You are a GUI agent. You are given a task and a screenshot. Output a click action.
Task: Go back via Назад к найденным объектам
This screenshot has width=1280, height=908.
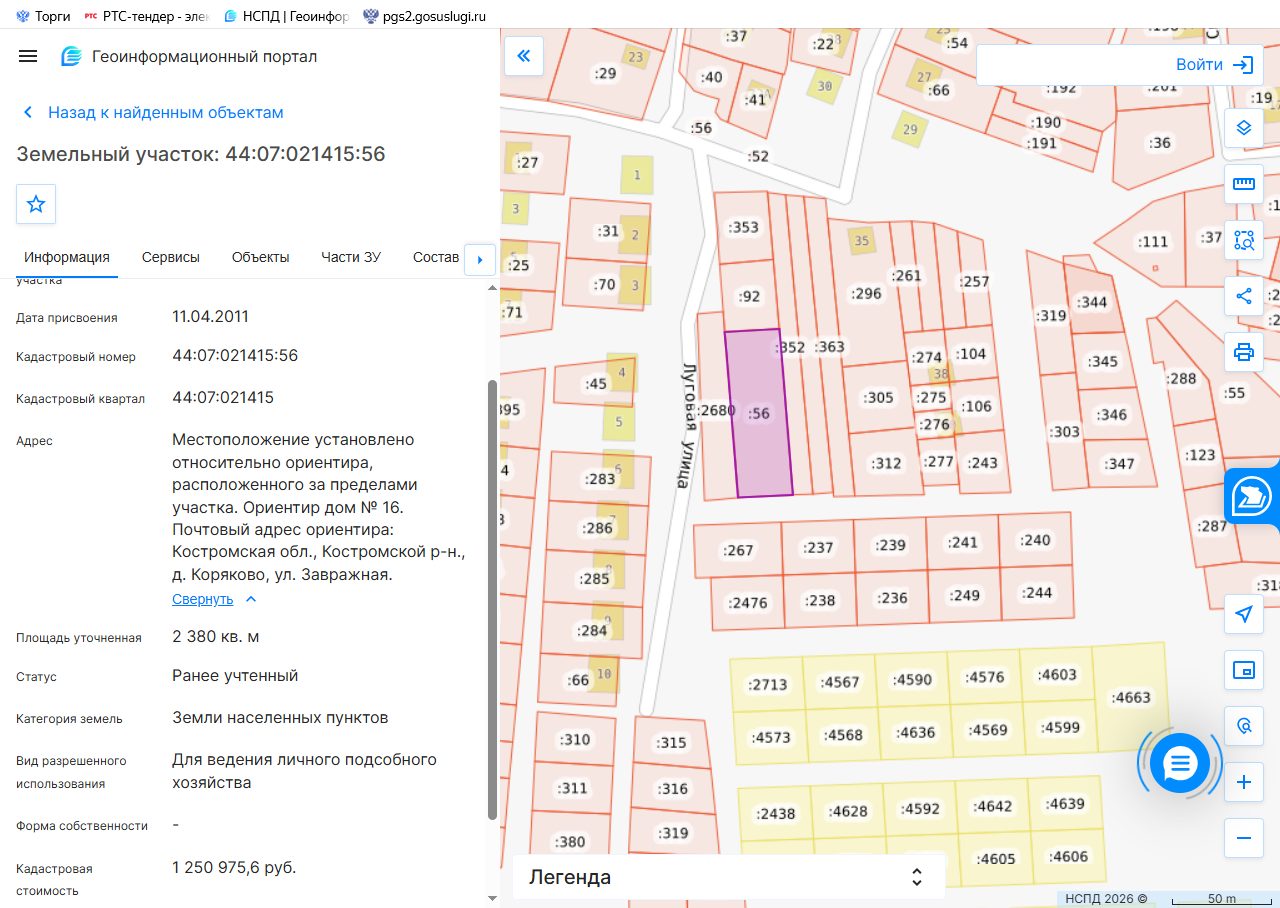click(155, 112)
